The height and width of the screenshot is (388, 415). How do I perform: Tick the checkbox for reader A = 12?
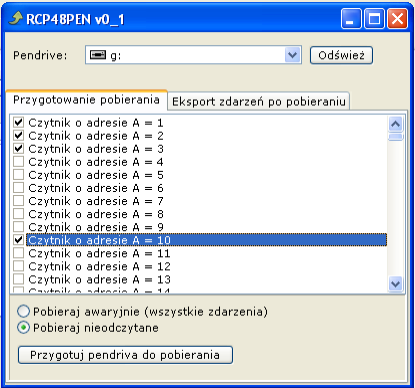click(x=18, y=266)
